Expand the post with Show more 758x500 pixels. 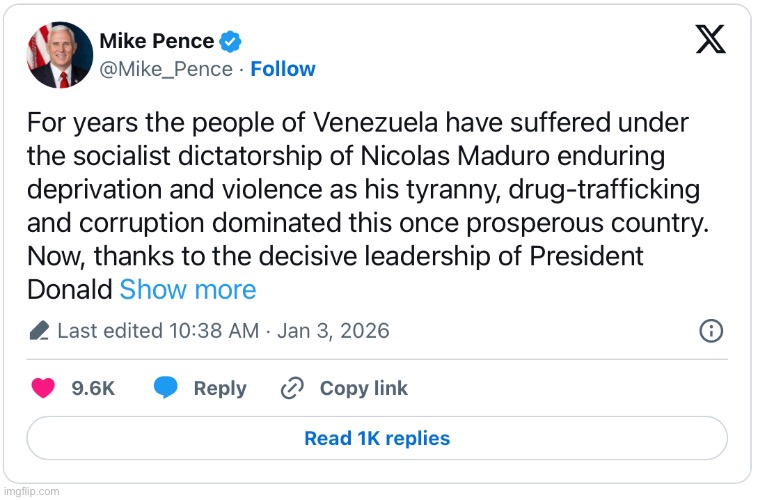[x=188, y=290]
